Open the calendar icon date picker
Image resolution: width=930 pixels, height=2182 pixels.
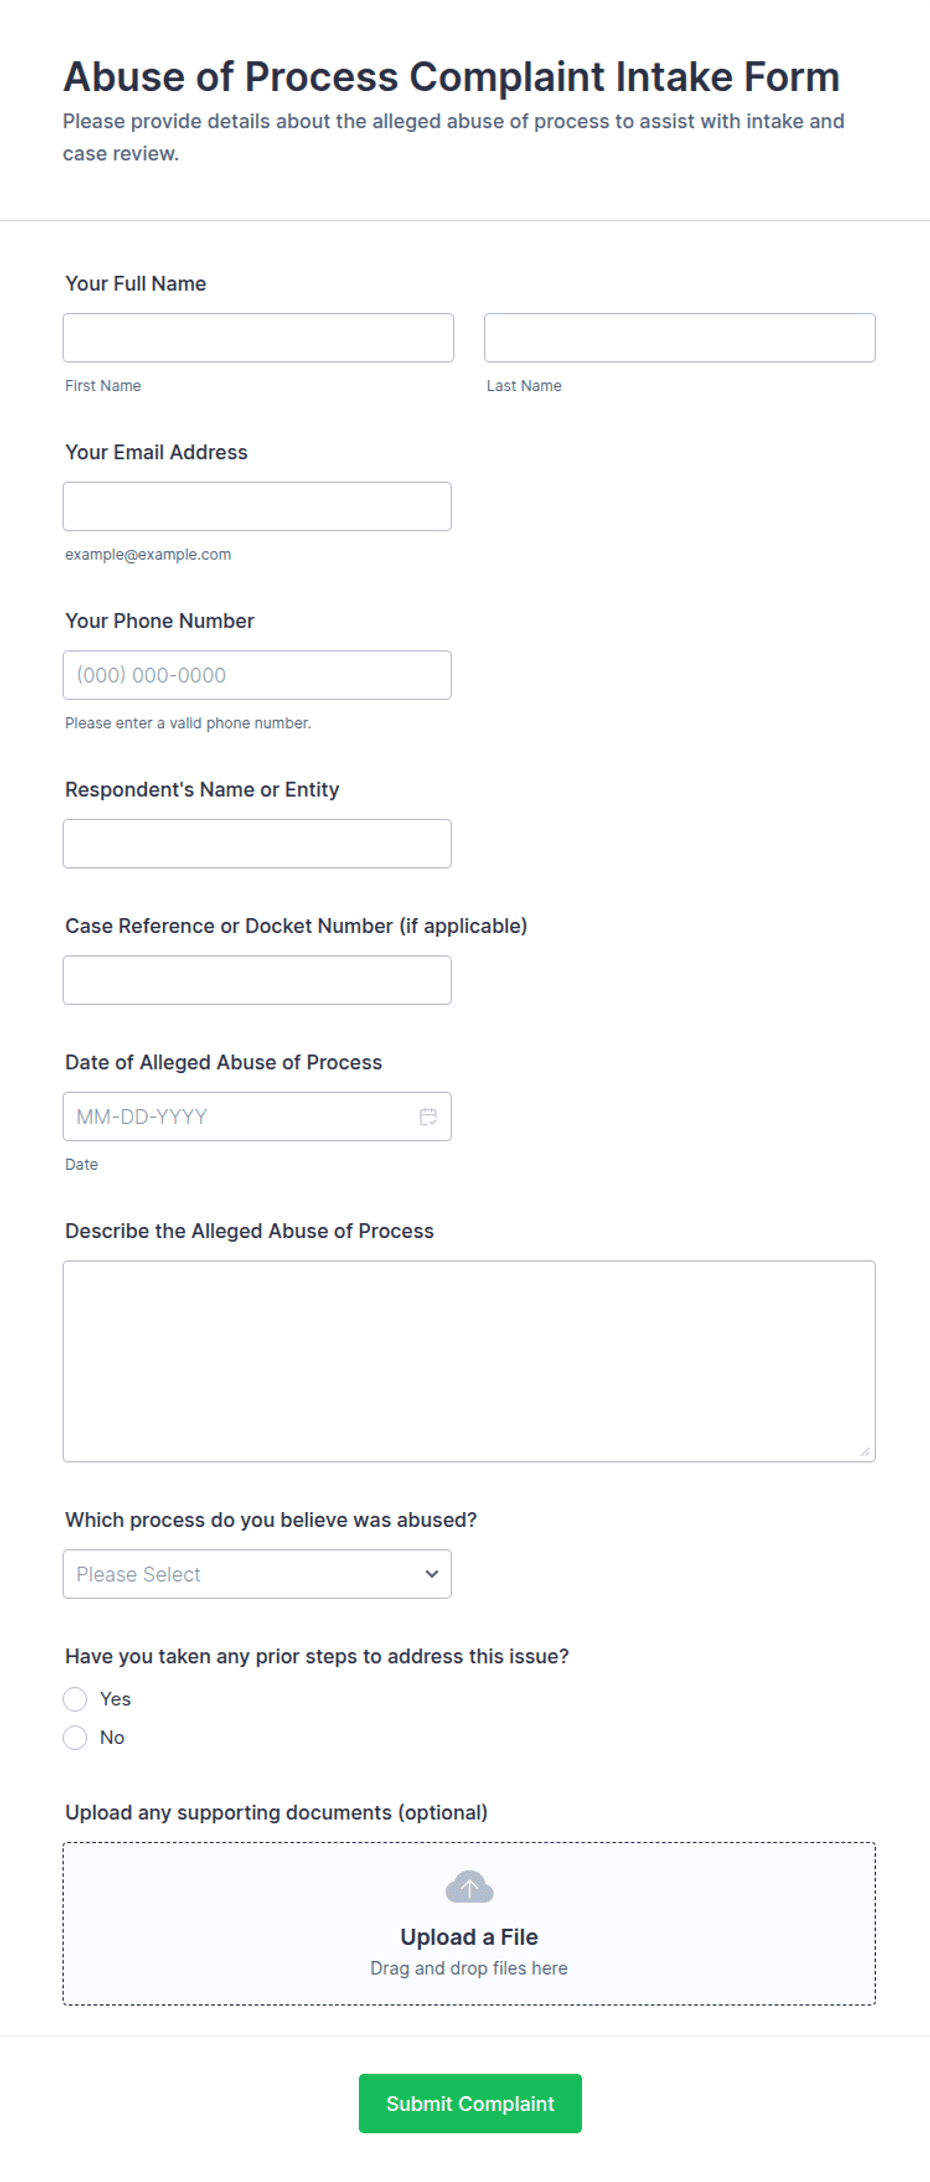[428, 1116]
